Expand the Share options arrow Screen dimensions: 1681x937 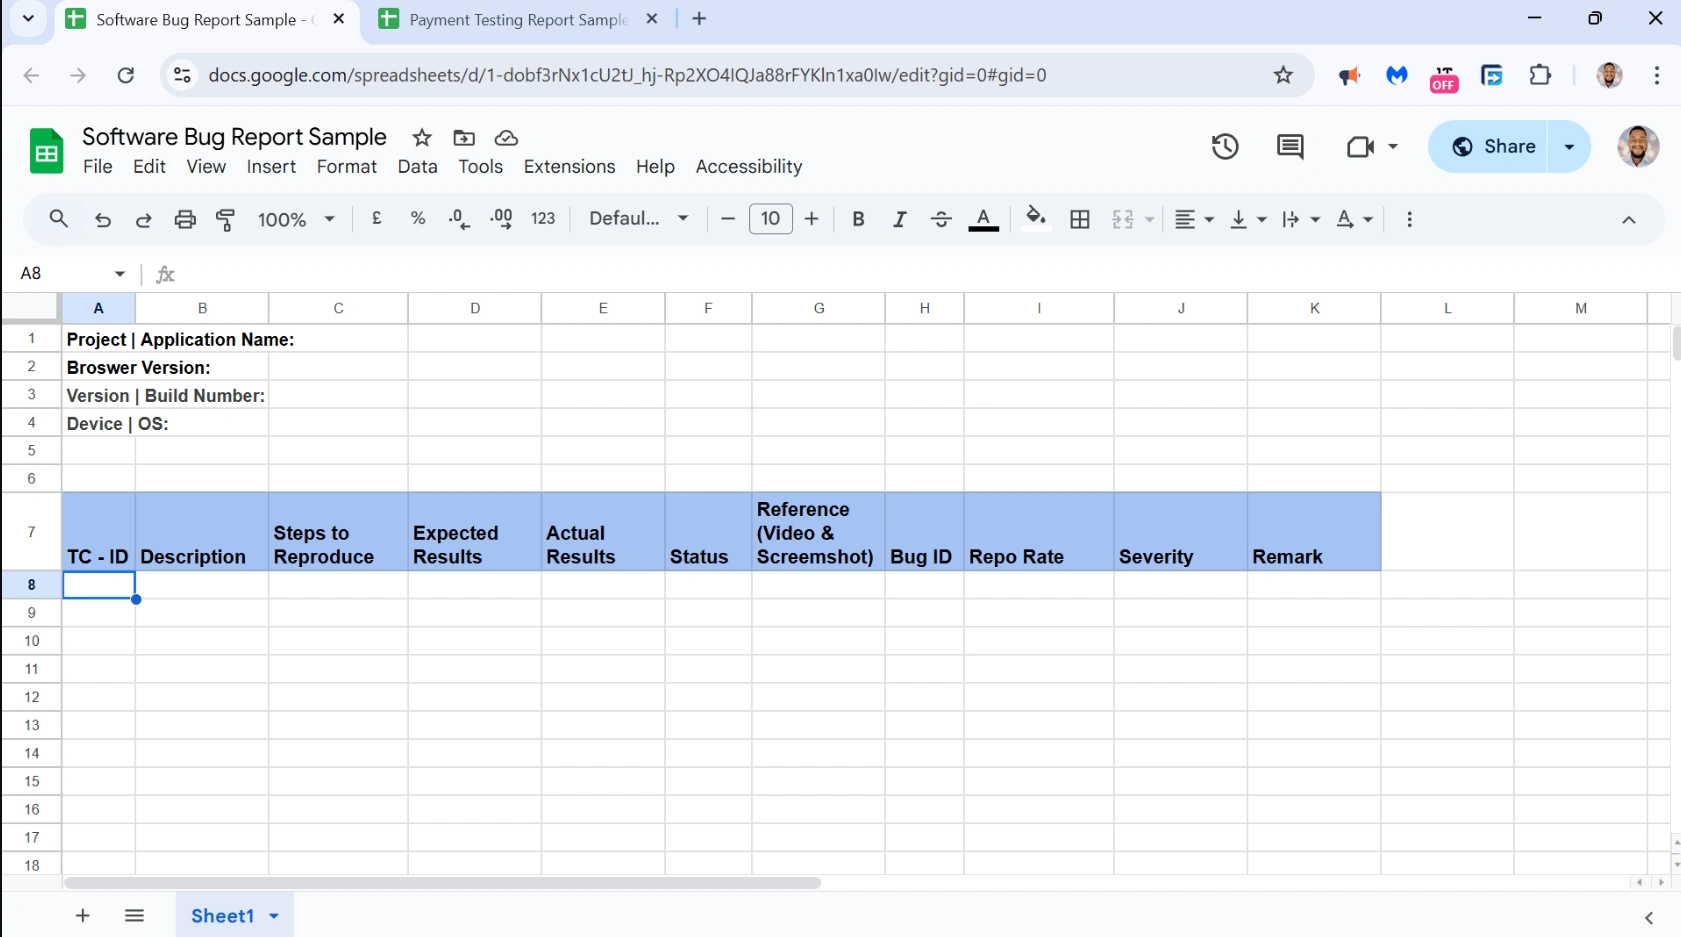click(1569, 147)
